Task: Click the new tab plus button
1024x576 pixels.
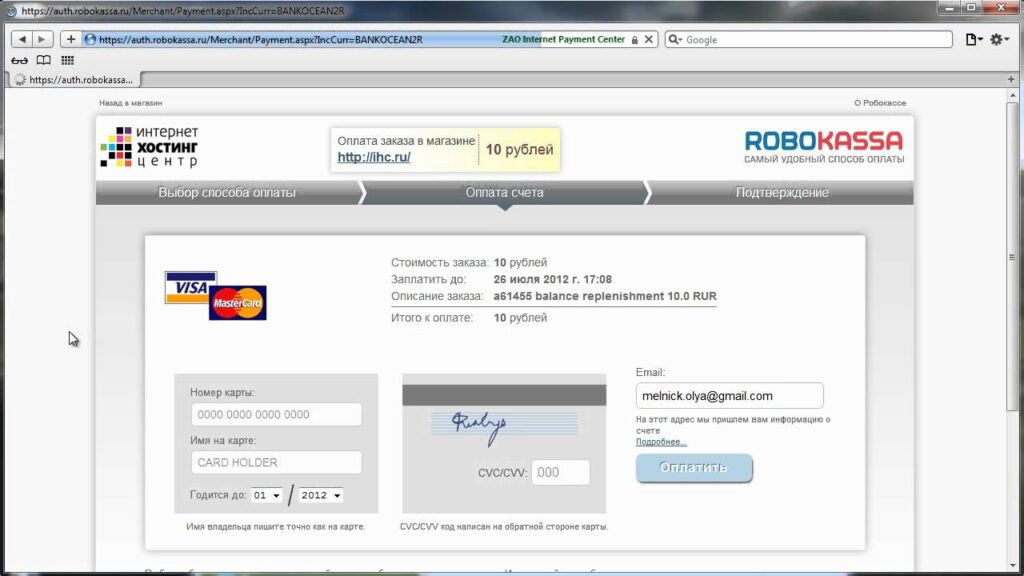Action: tap(1012, 79)
